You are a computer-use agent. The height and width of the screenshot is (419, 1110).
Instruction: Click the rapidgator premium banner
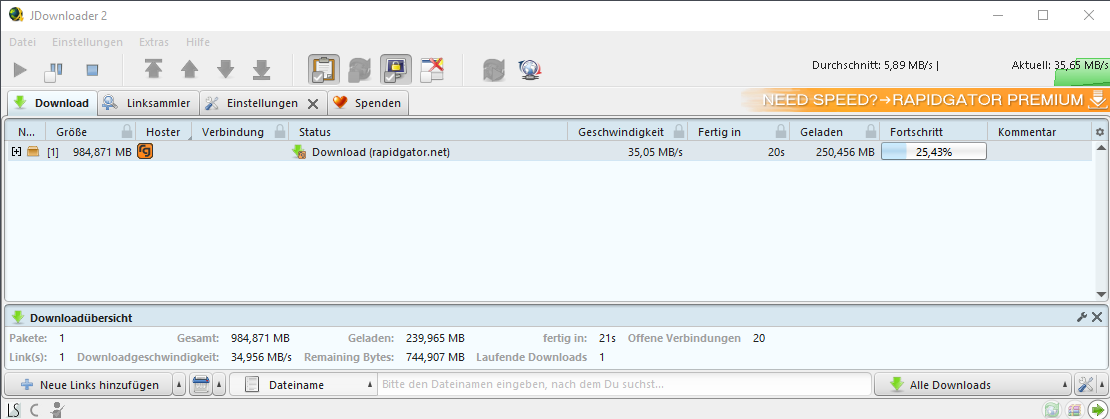click(925, 100)
